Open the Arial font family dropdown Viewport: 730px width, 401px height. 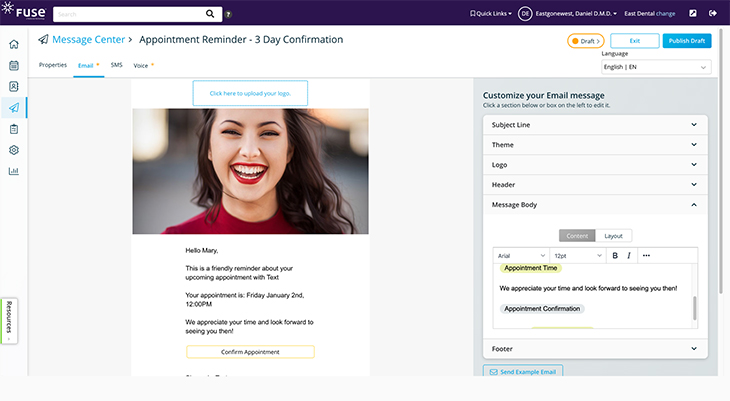click(521, 255)
